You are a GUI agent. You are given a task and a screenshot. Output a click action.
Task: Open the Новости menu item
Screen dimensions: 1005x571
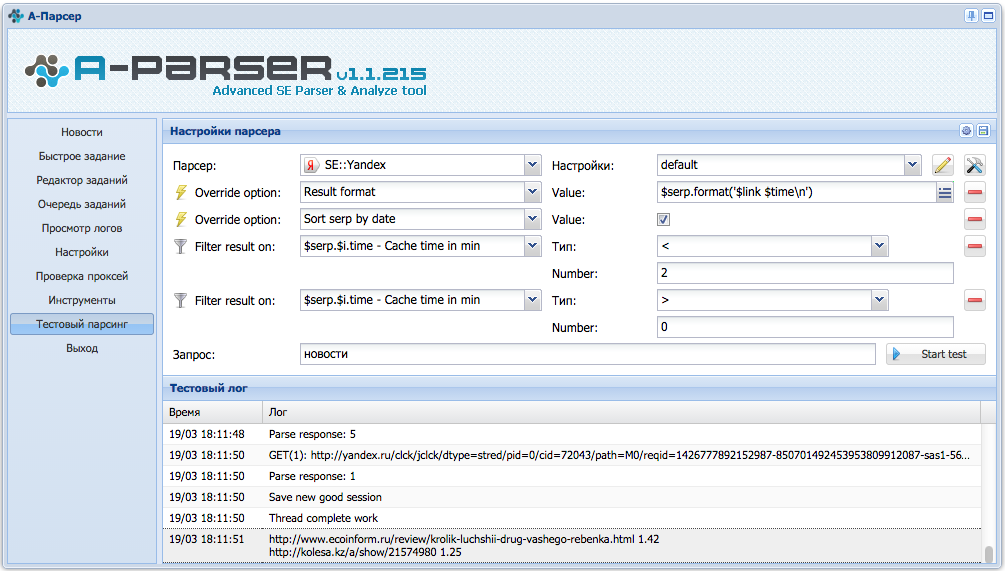[82, 132]
